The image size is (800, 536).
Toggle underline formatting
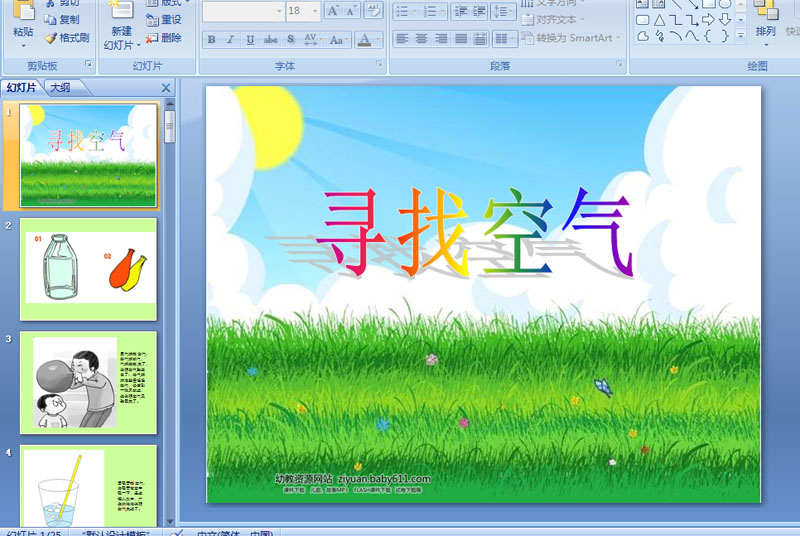tap(250, 40)
